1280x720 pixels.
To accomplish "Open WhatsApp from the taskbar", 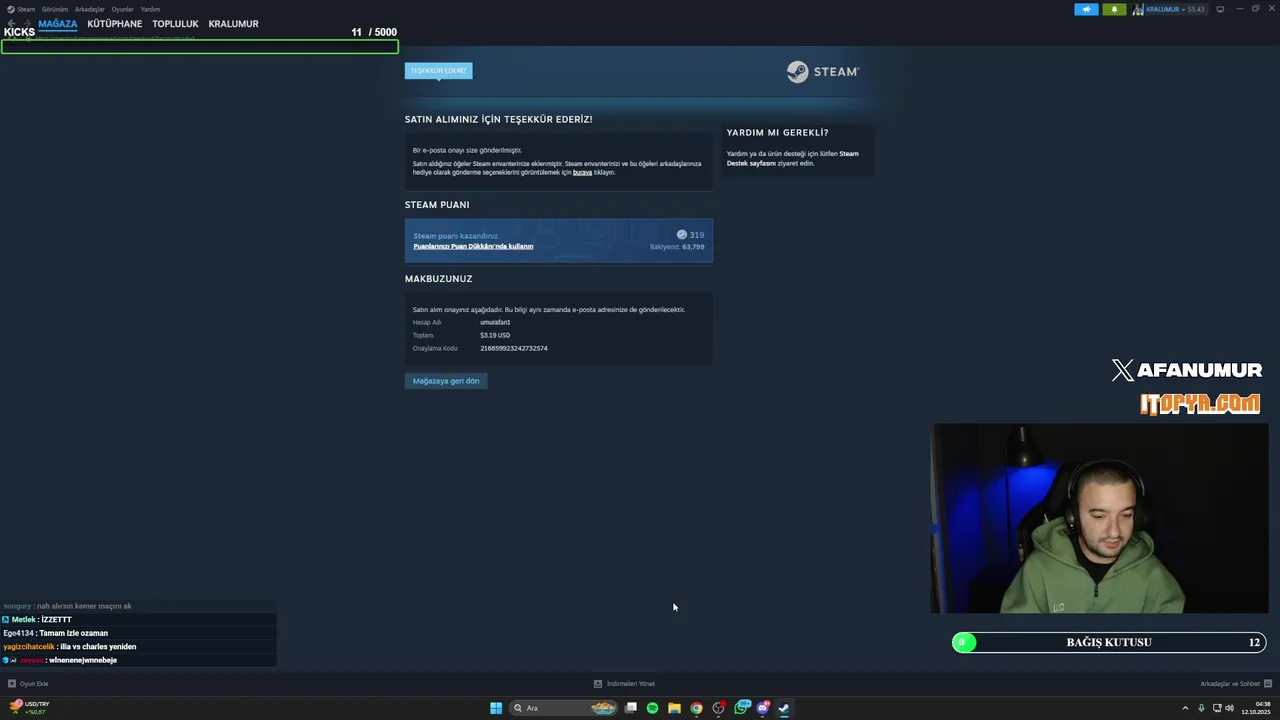I will [741, 708].
